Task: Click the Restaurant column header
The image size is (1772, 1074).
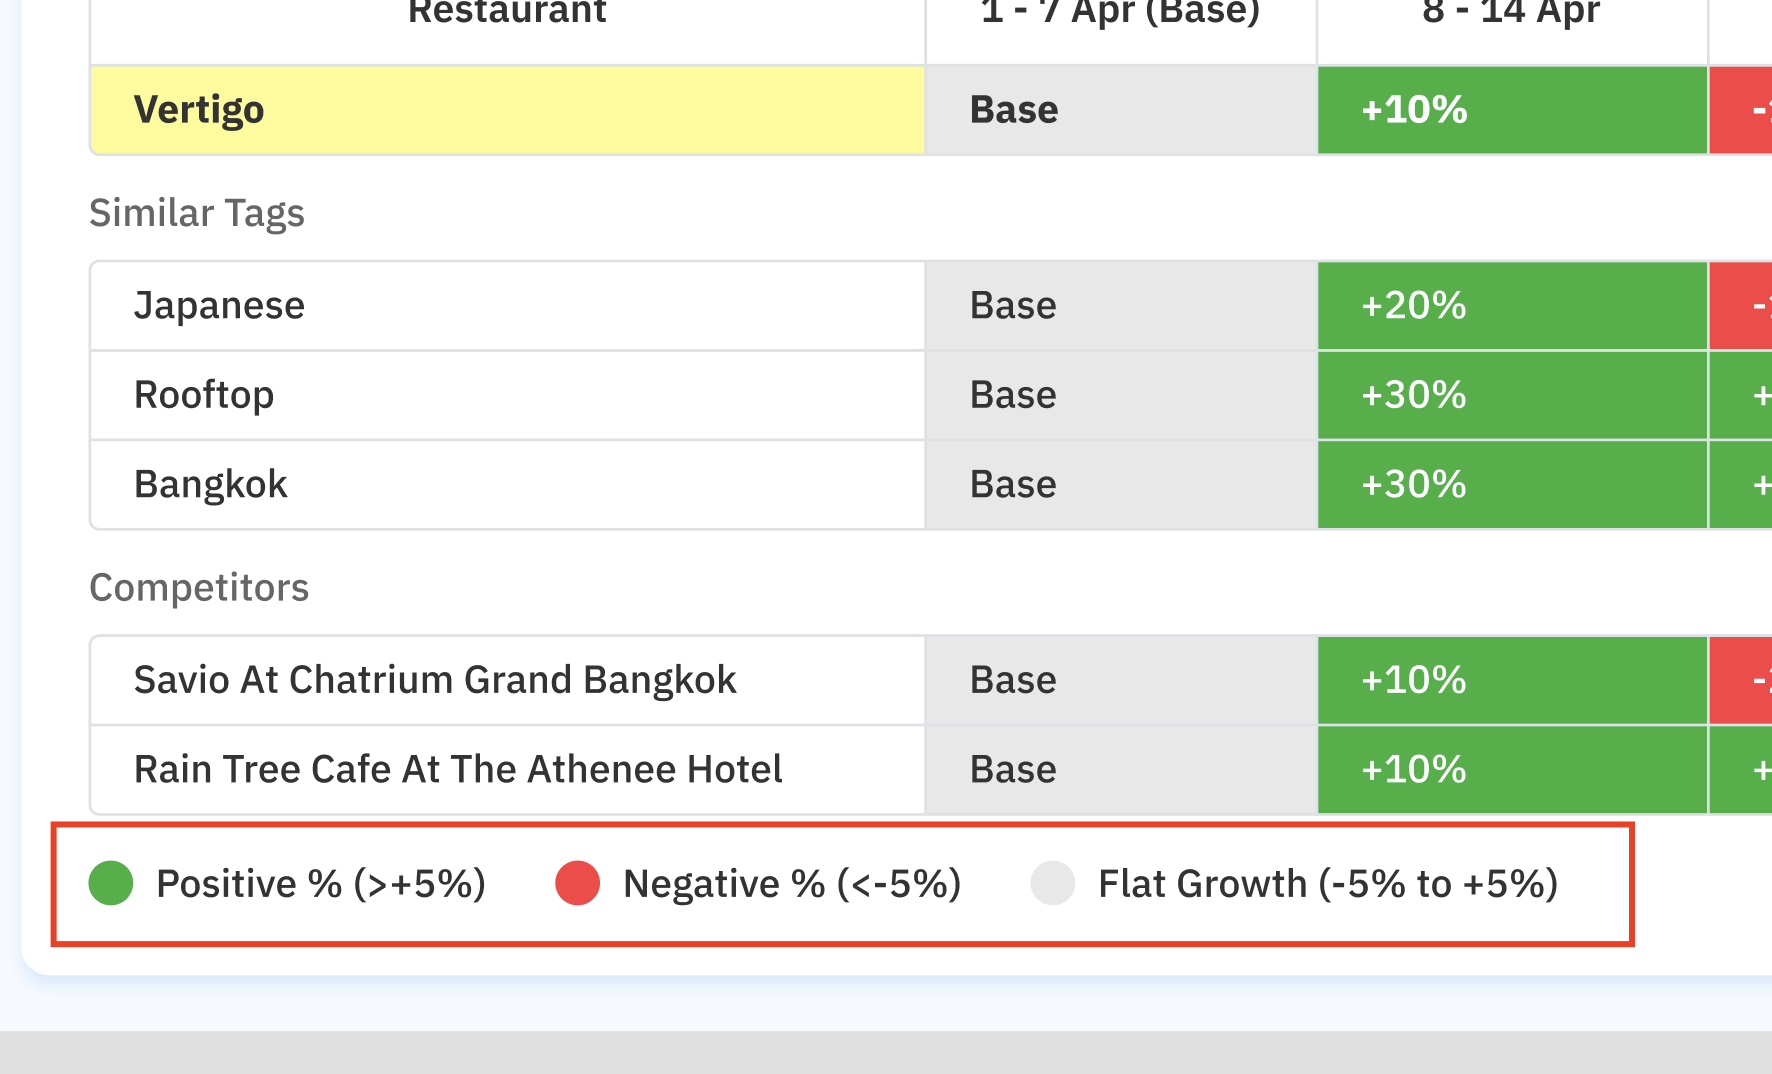Action: click(507, 14)
